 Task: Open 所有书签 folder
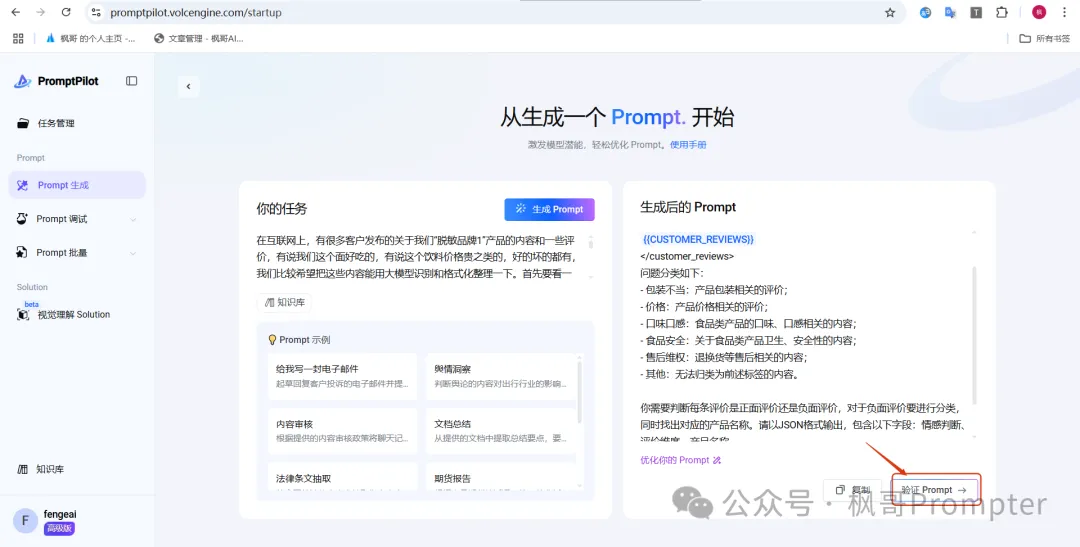click(1045, 39)
